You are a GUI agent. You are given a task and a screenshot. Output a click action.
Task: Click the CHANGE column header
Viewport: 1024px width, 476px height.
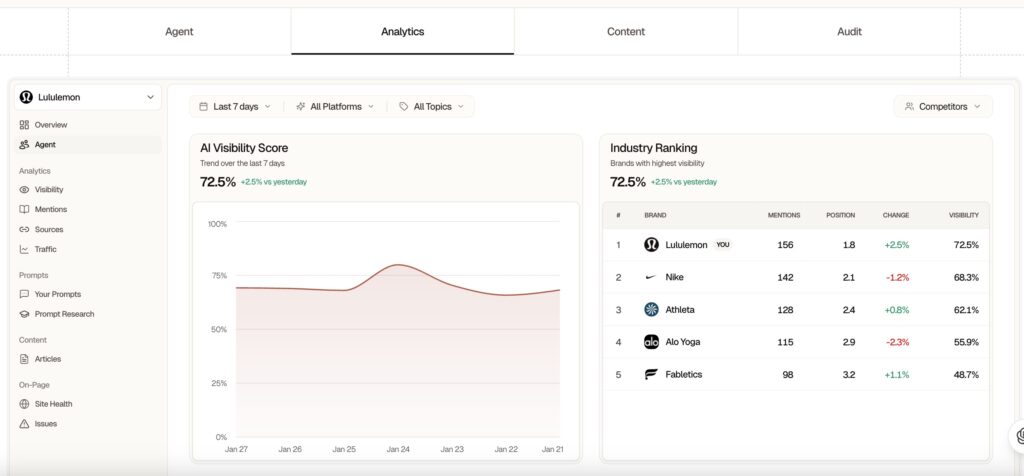[x=896, y=215]
